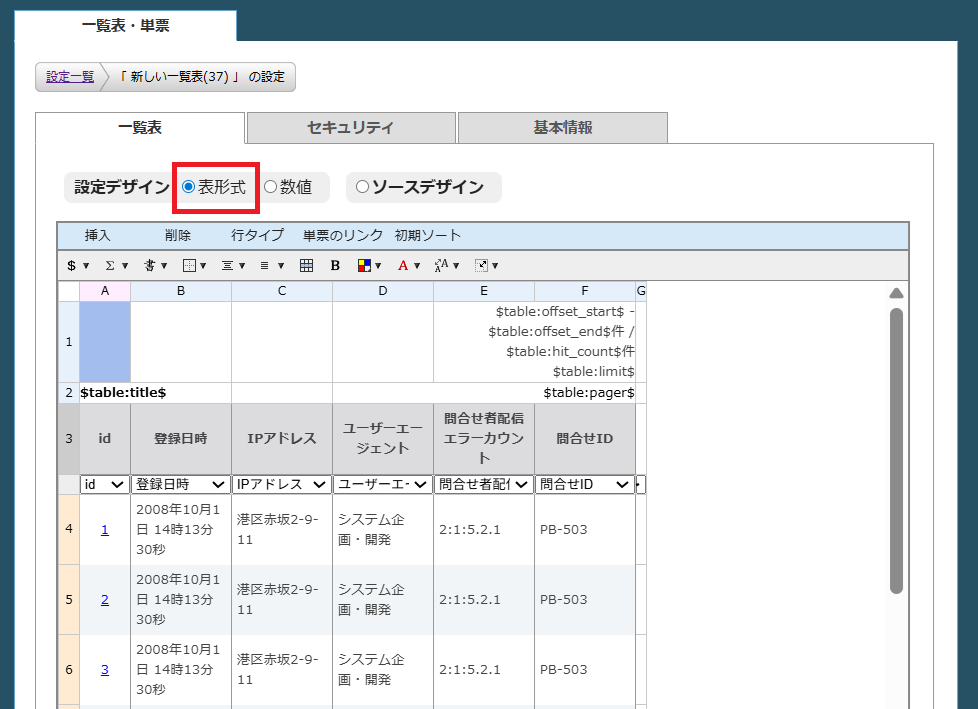Screen dimensions: 978x709
Task: Select column F header
Action: (585, 291)
